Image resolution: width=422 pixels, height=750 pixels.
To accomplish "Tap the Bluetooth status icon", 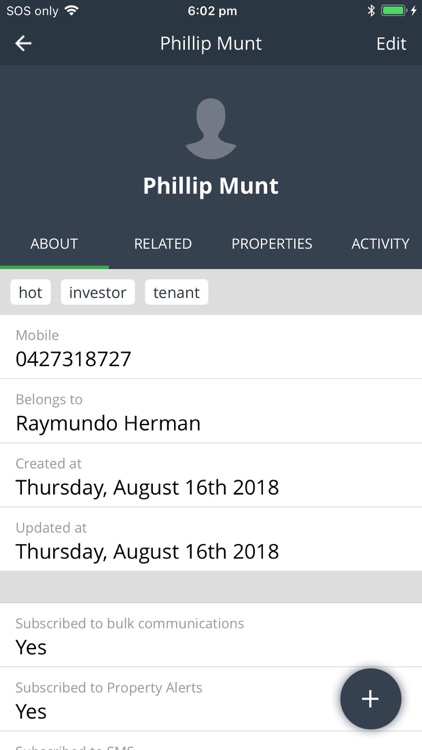I will point(371,11).
